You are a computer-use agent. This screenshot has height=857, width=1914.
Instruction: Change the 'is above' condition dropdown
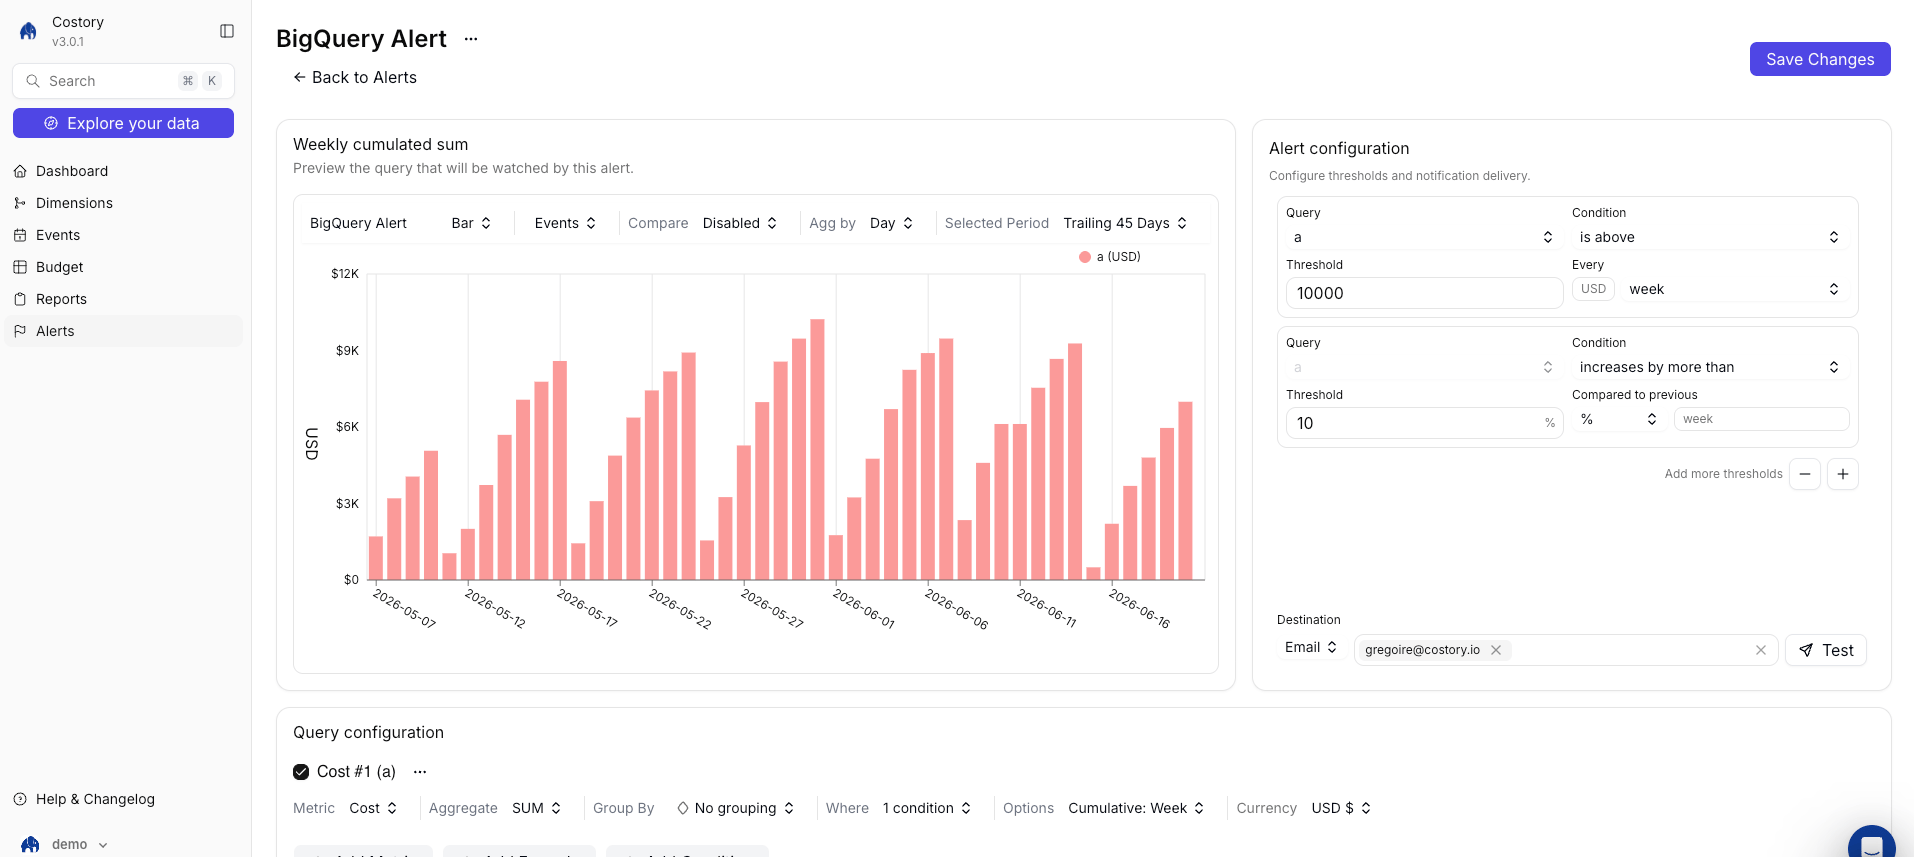pyautogui.click(x=1709, y=237)
